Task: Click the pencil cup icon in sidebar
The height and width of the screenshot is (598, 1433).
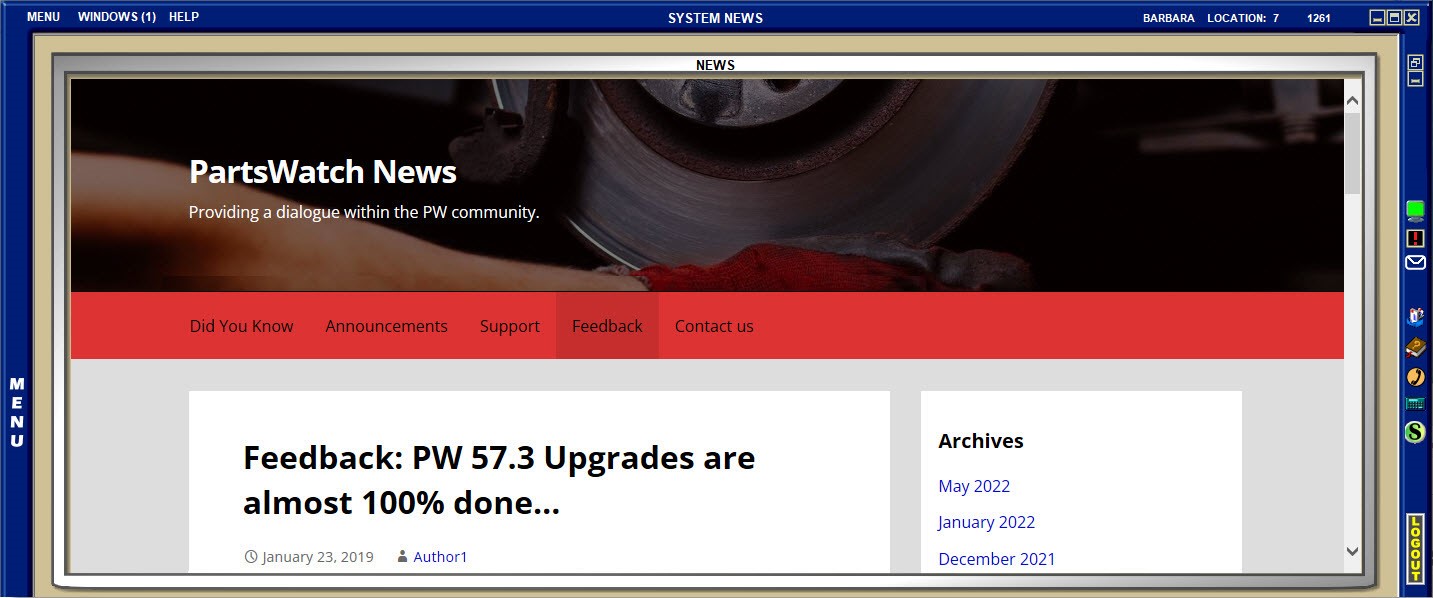Action: 1415,317
